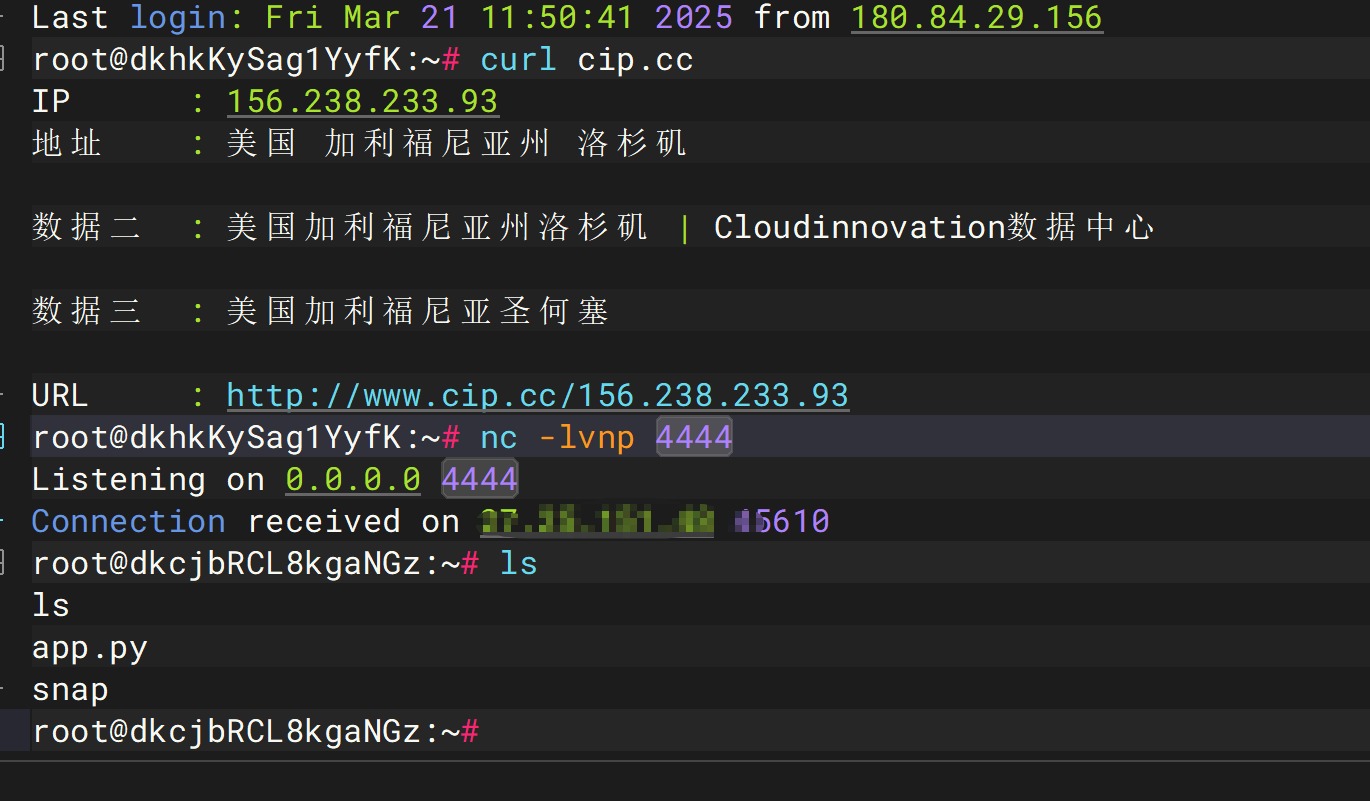1370x801 pixels.
Task: Select highlighted 4444 in the nc command
Action: coord(694,437)
